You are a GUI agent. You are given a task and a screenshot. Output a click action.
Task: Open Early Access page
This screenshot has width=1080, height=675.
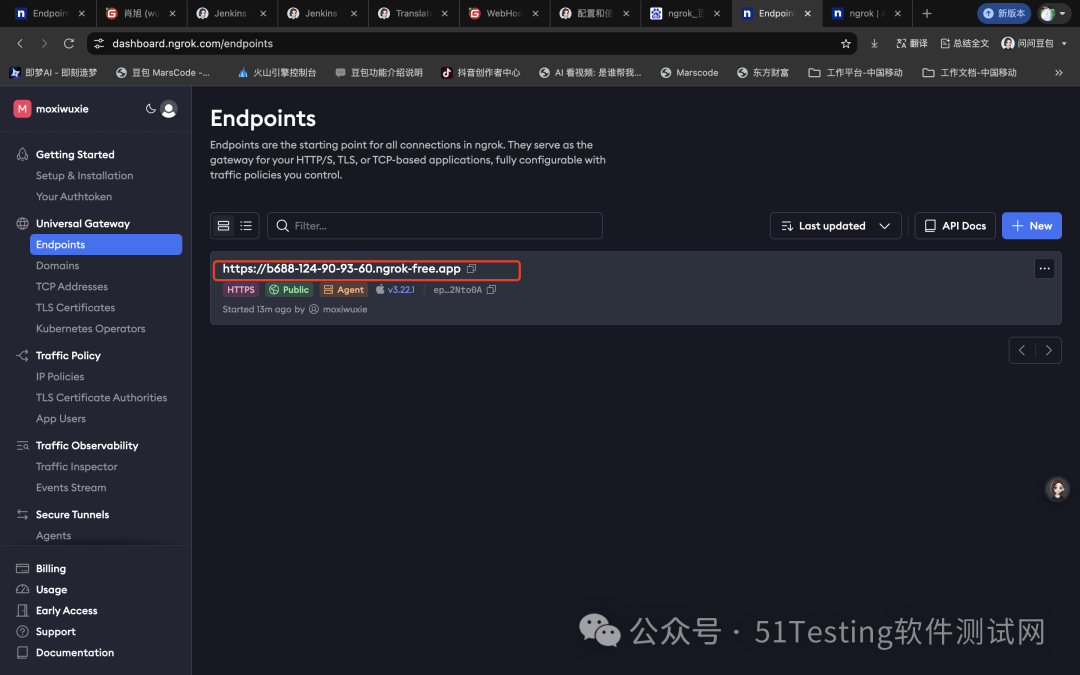(x=66, y=611)
